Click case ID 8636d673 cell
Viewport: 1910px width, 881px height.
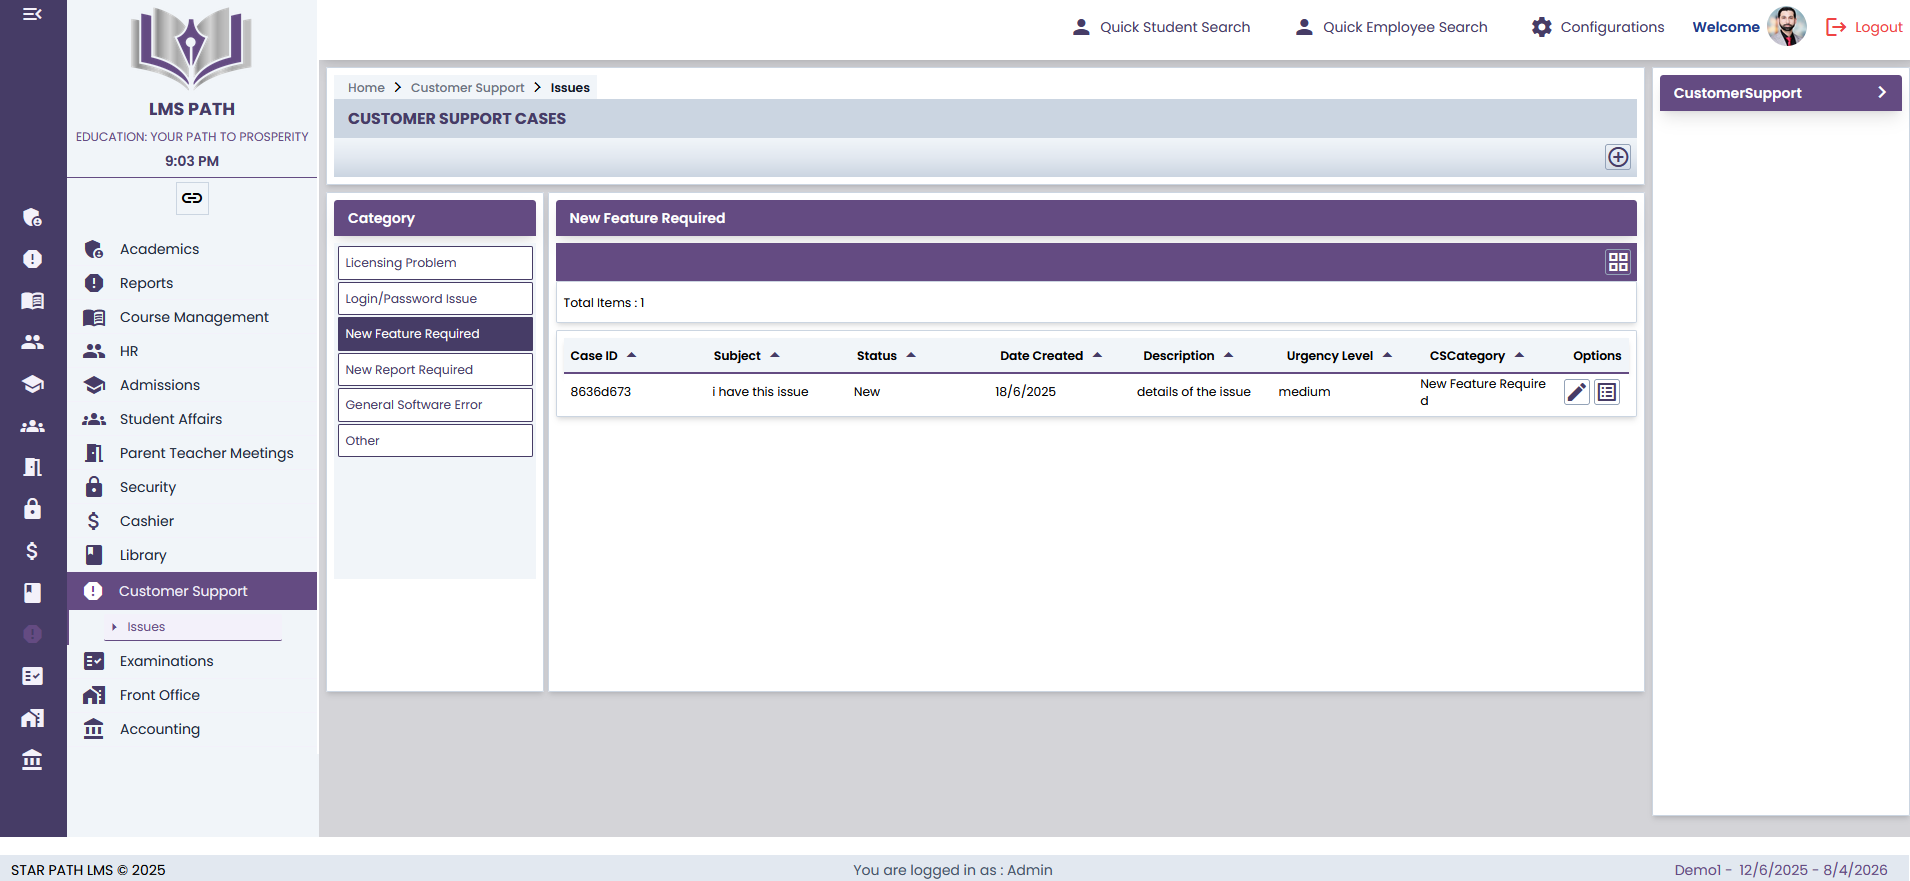point(600,392)
